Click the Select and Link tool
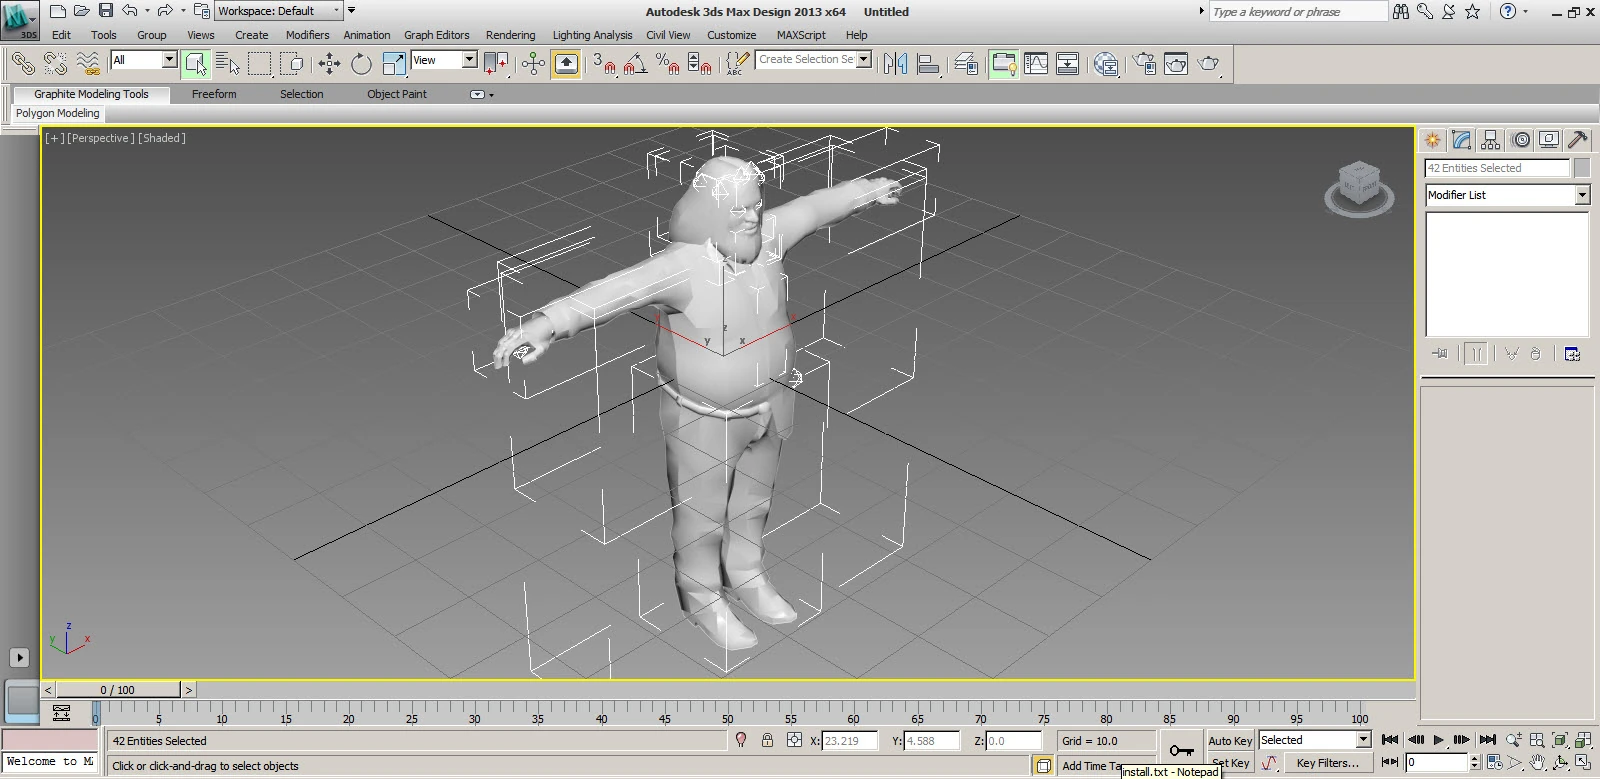Viewport: 1600px width, 779px height. (x=22, y=64)
